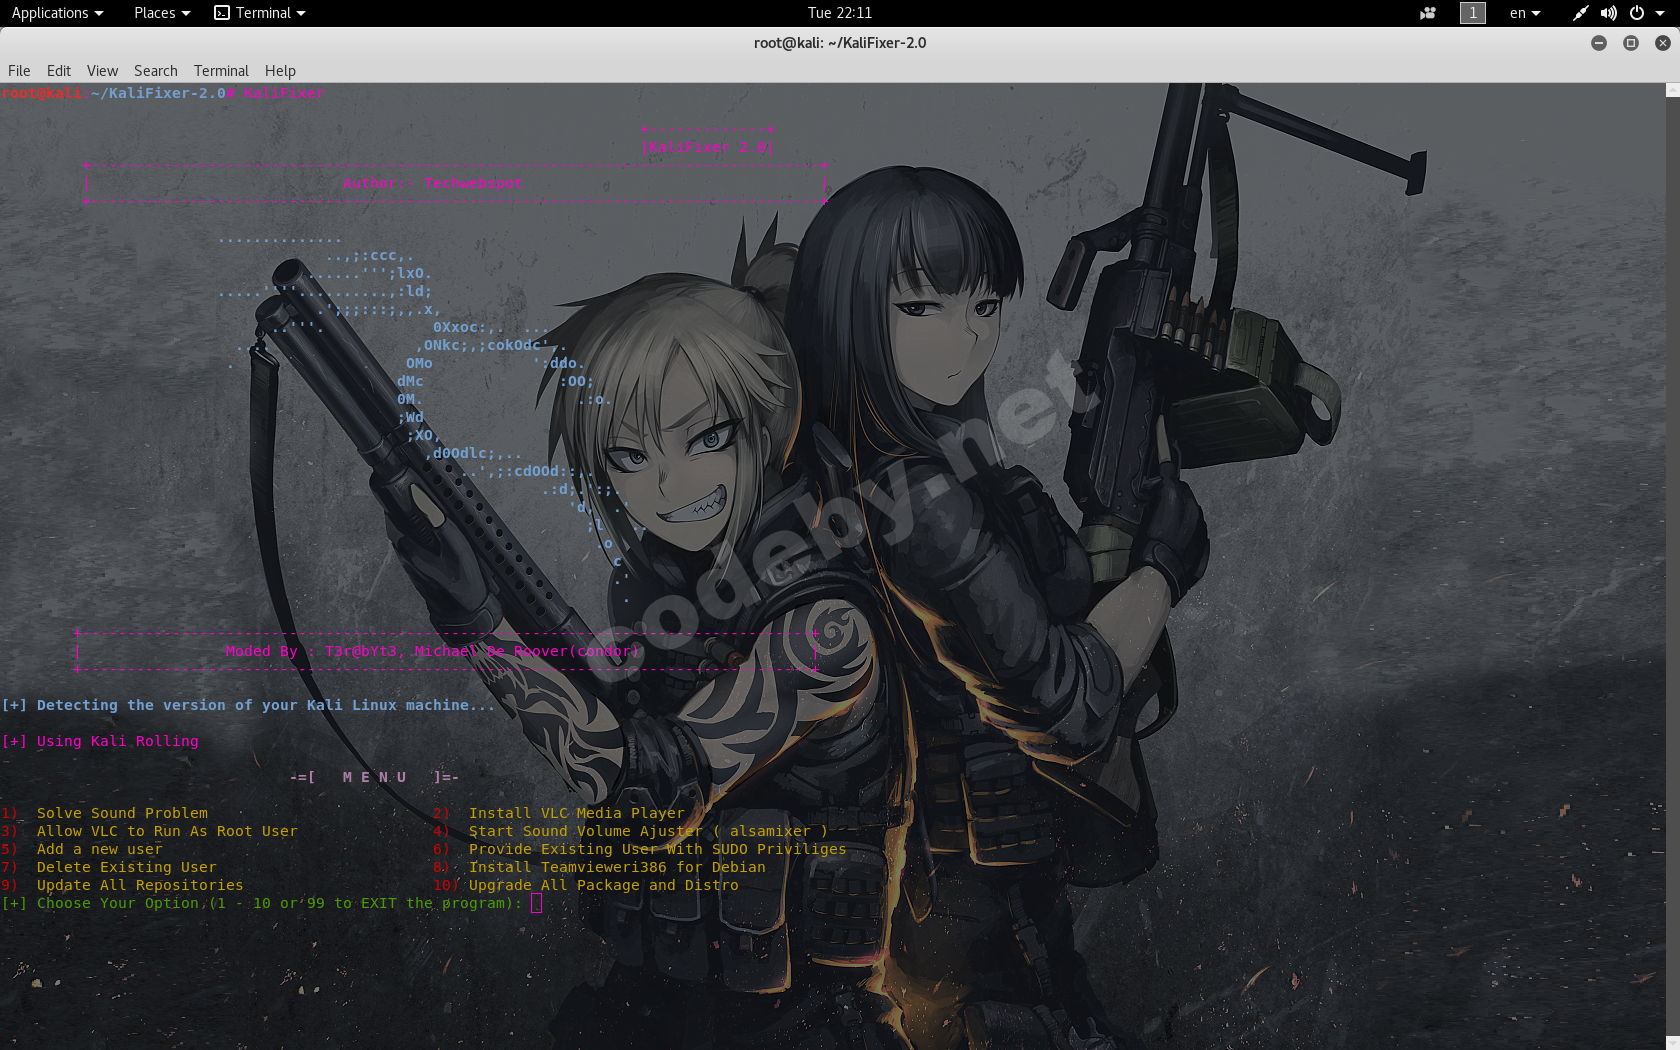Click 'Provide Existing User With SUDO Priviliges'

tap(640, 849)
